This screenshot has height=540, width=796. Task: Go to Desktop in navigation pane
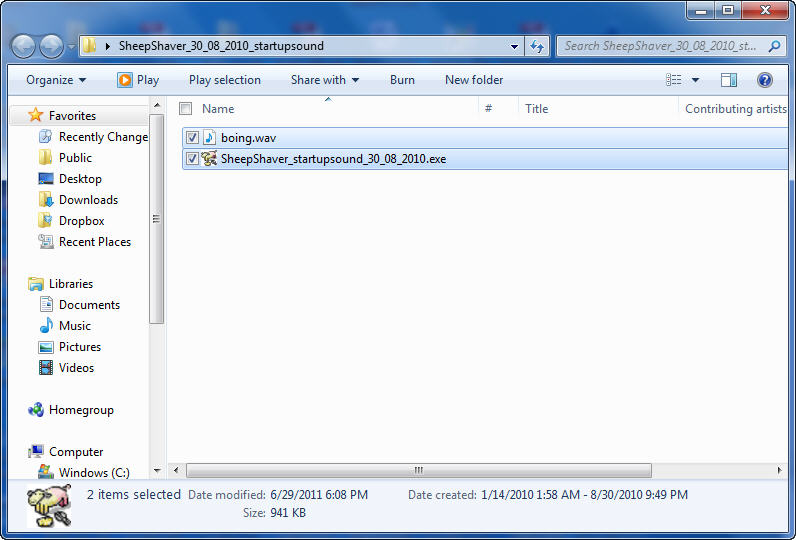coord(80,179)
